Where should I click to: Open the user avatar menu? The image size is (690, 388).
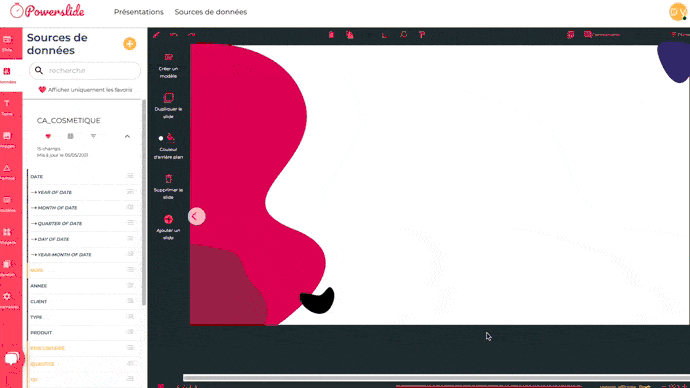678,12
